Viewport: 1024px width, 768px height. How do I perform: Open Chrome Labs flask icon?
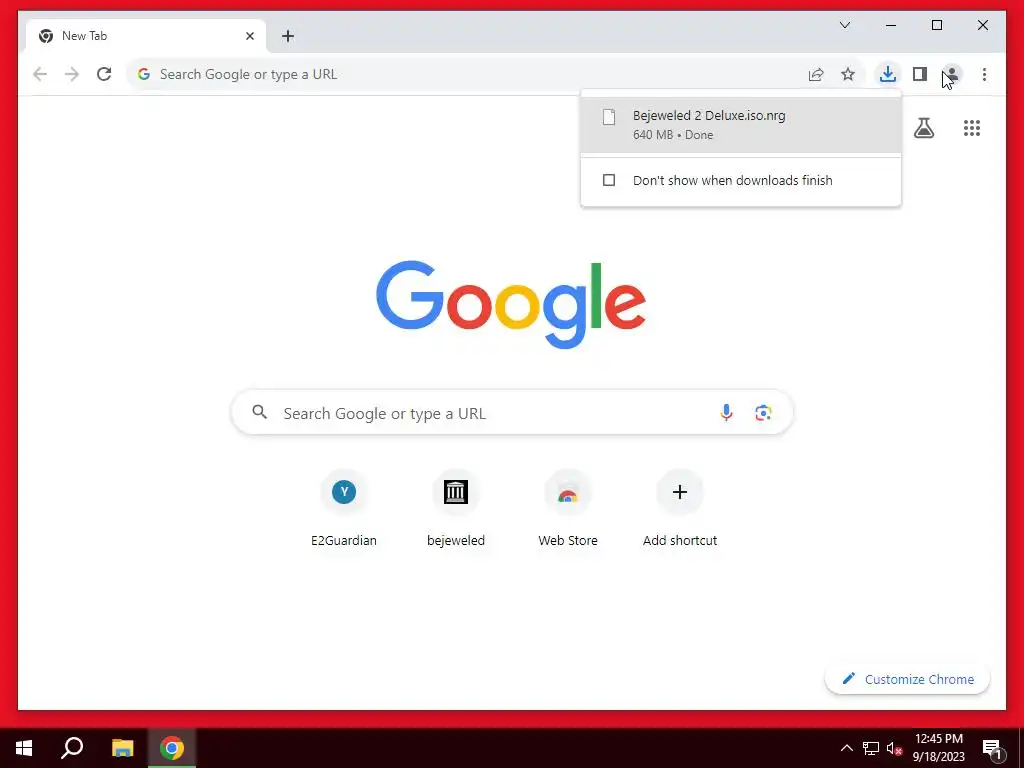click(x=923, y=128)
